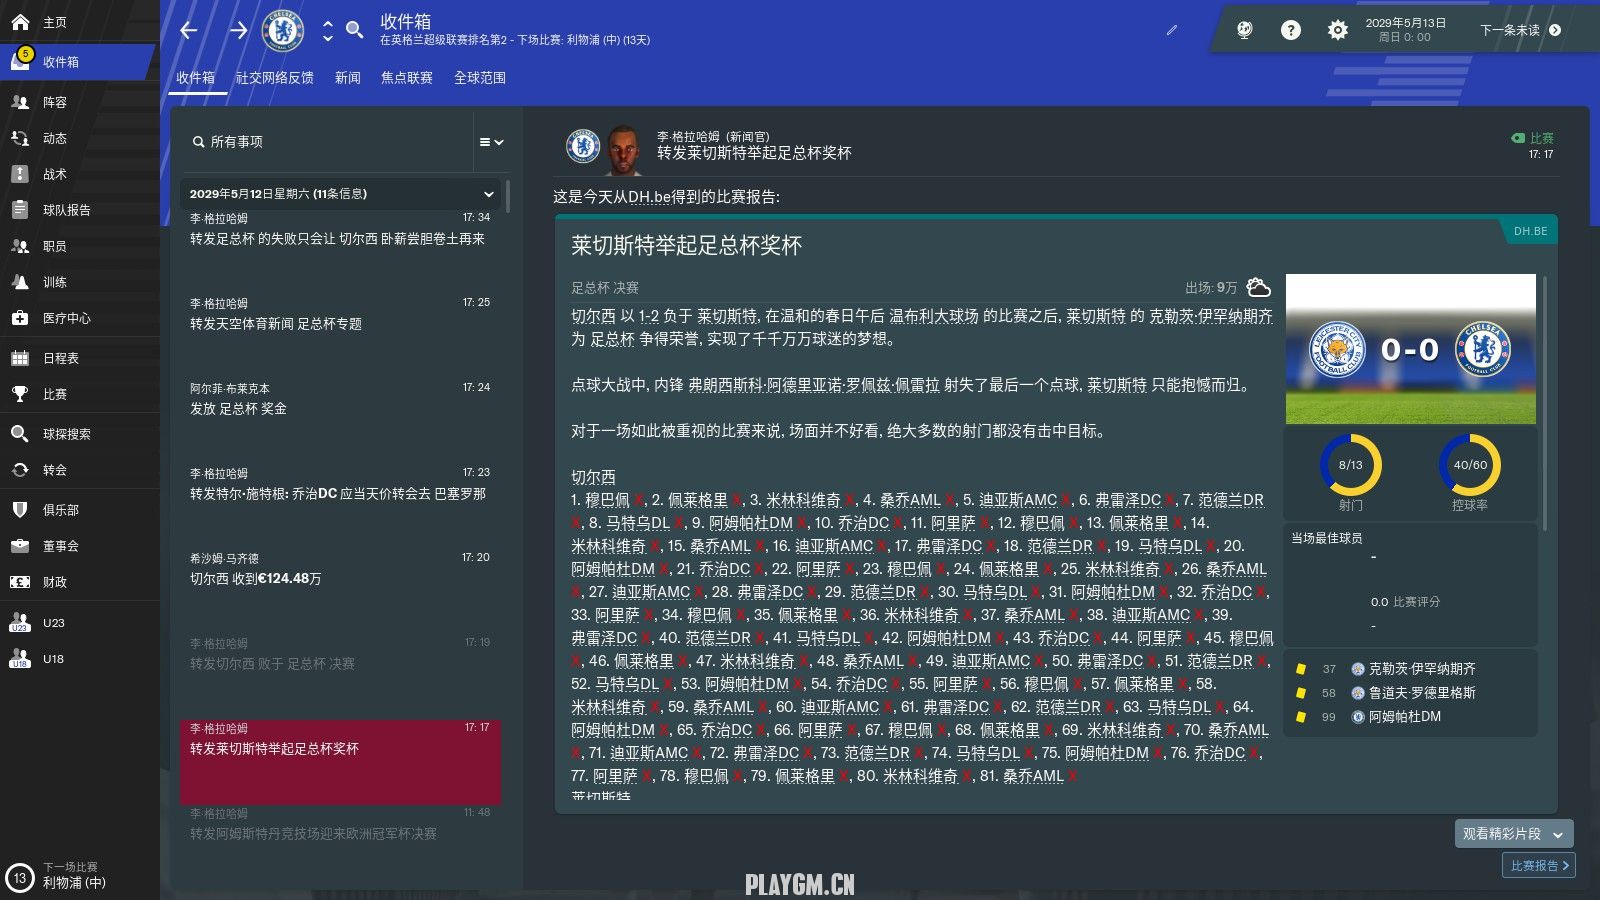
Task: Click the 比赛报告 button
Action: (x=1538, y=865)
